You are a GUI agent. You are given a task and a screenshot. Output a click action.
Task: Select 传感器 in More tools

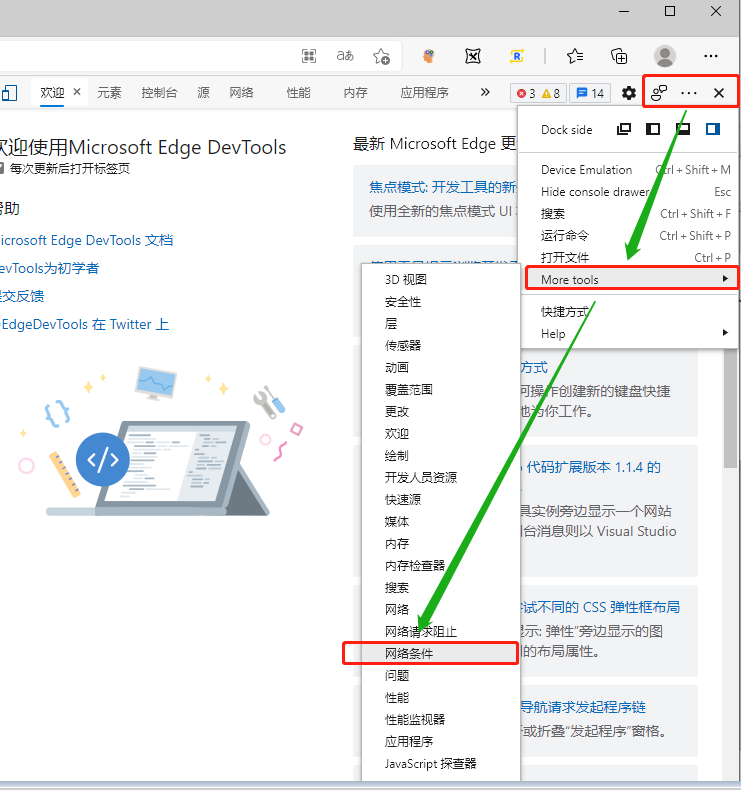[x=441, y=345]
